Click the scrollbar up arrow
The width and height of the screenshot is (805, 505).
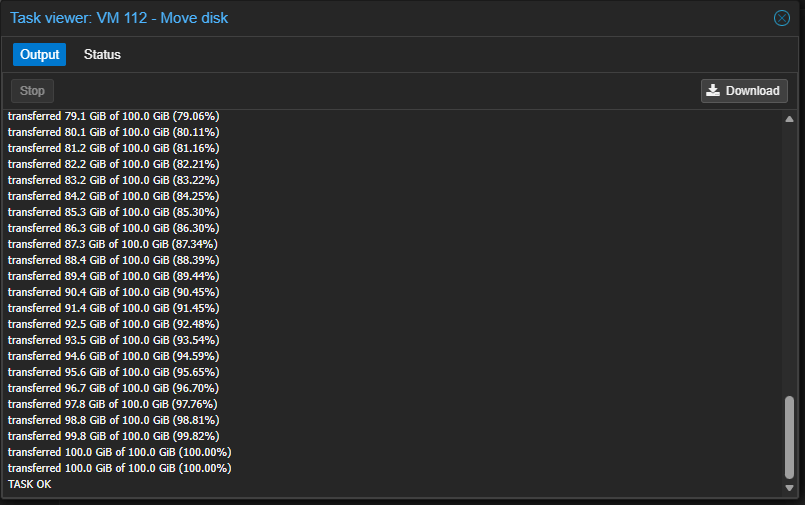click(789, 119)
